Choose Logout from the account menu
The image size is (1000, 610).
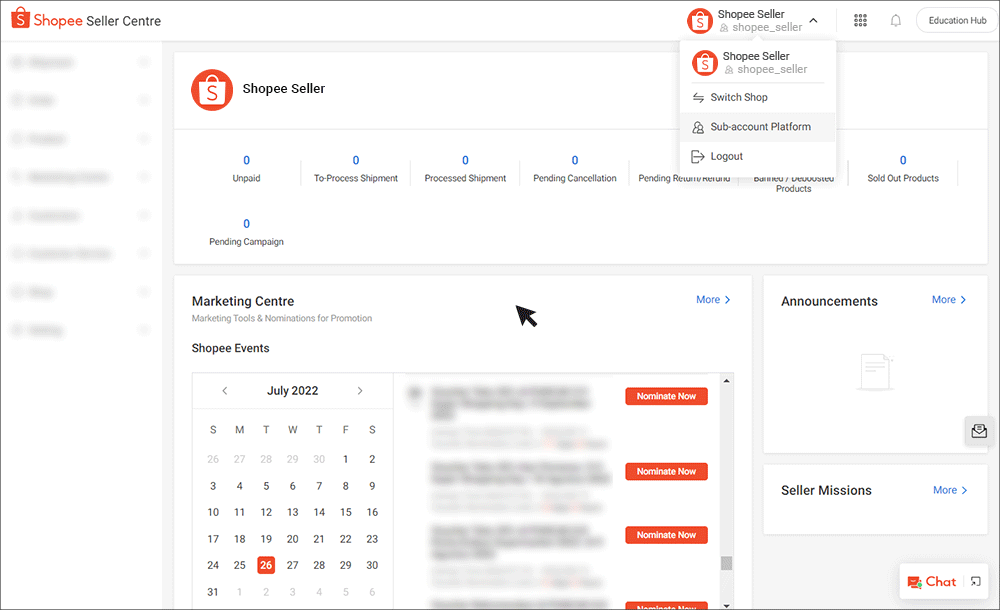pos(725,156)
